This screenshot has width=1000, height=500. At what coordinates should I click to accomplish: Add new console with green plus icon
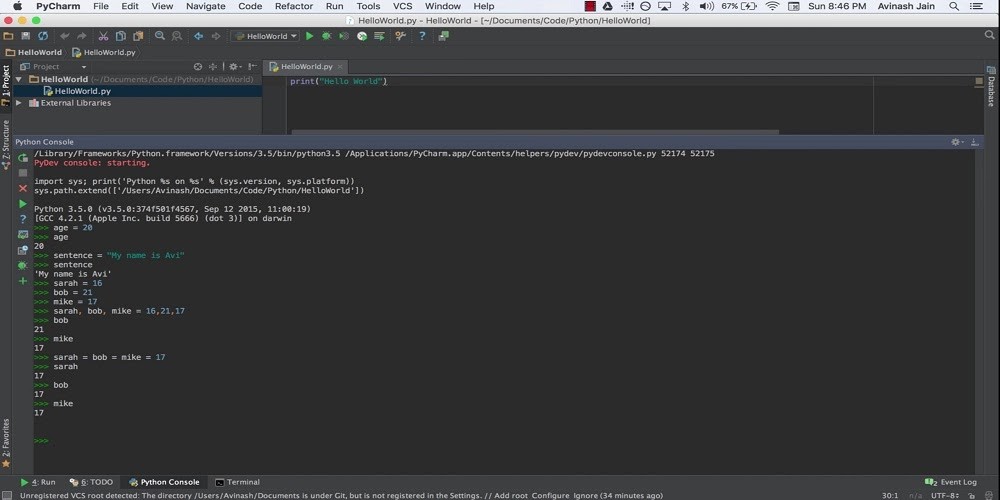pos(23,281)
